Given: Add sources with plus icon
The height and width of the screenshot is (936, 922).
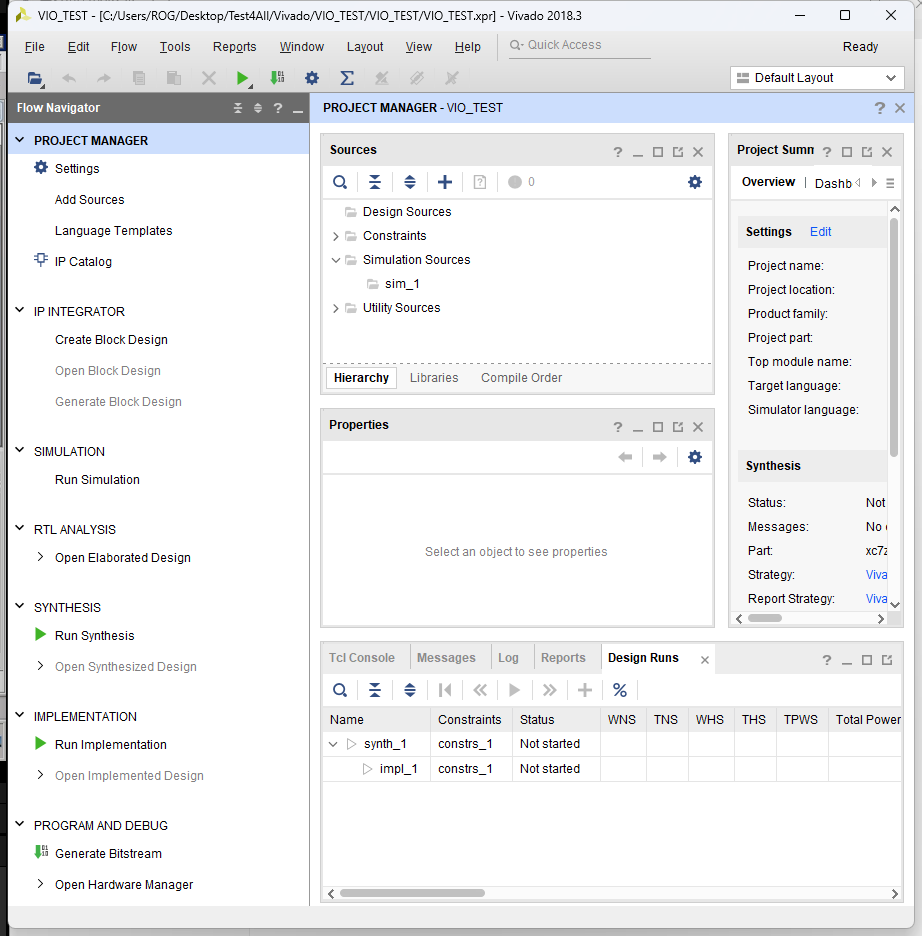Looking at the screenshot, I should coord(445,182).
